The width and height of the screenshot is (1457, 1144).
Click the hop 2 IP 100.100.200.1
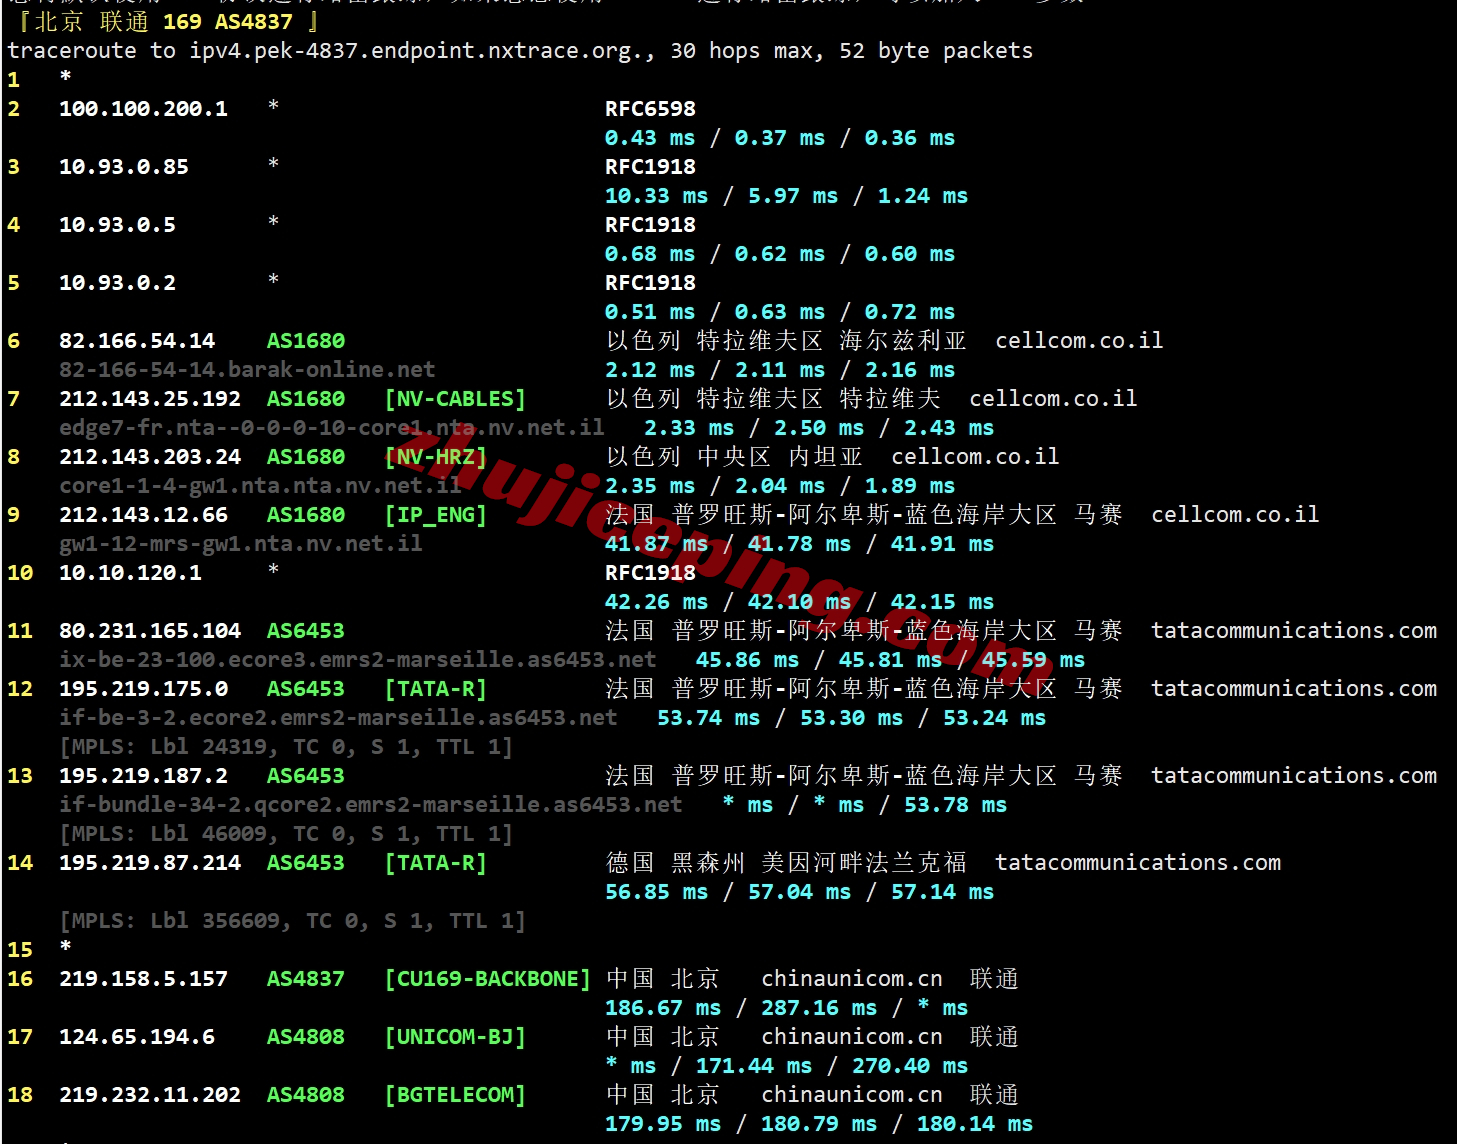[x=143, y=109]
